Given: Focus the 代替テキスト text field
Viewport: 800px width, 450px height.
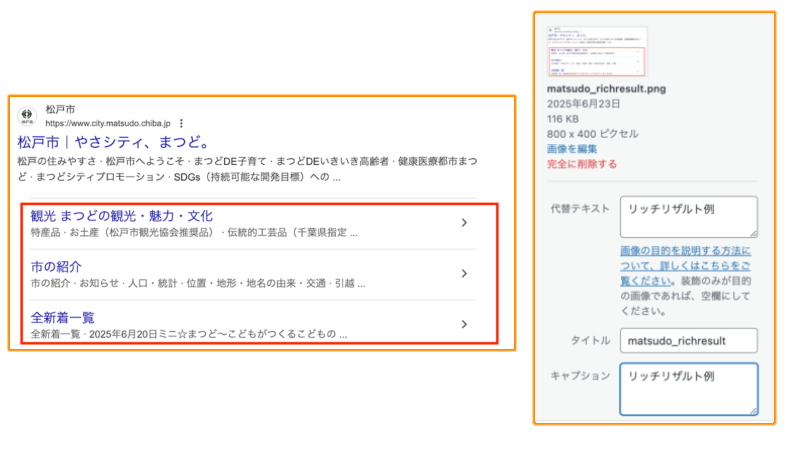Looking at the screenshot, I should (688, 217).
